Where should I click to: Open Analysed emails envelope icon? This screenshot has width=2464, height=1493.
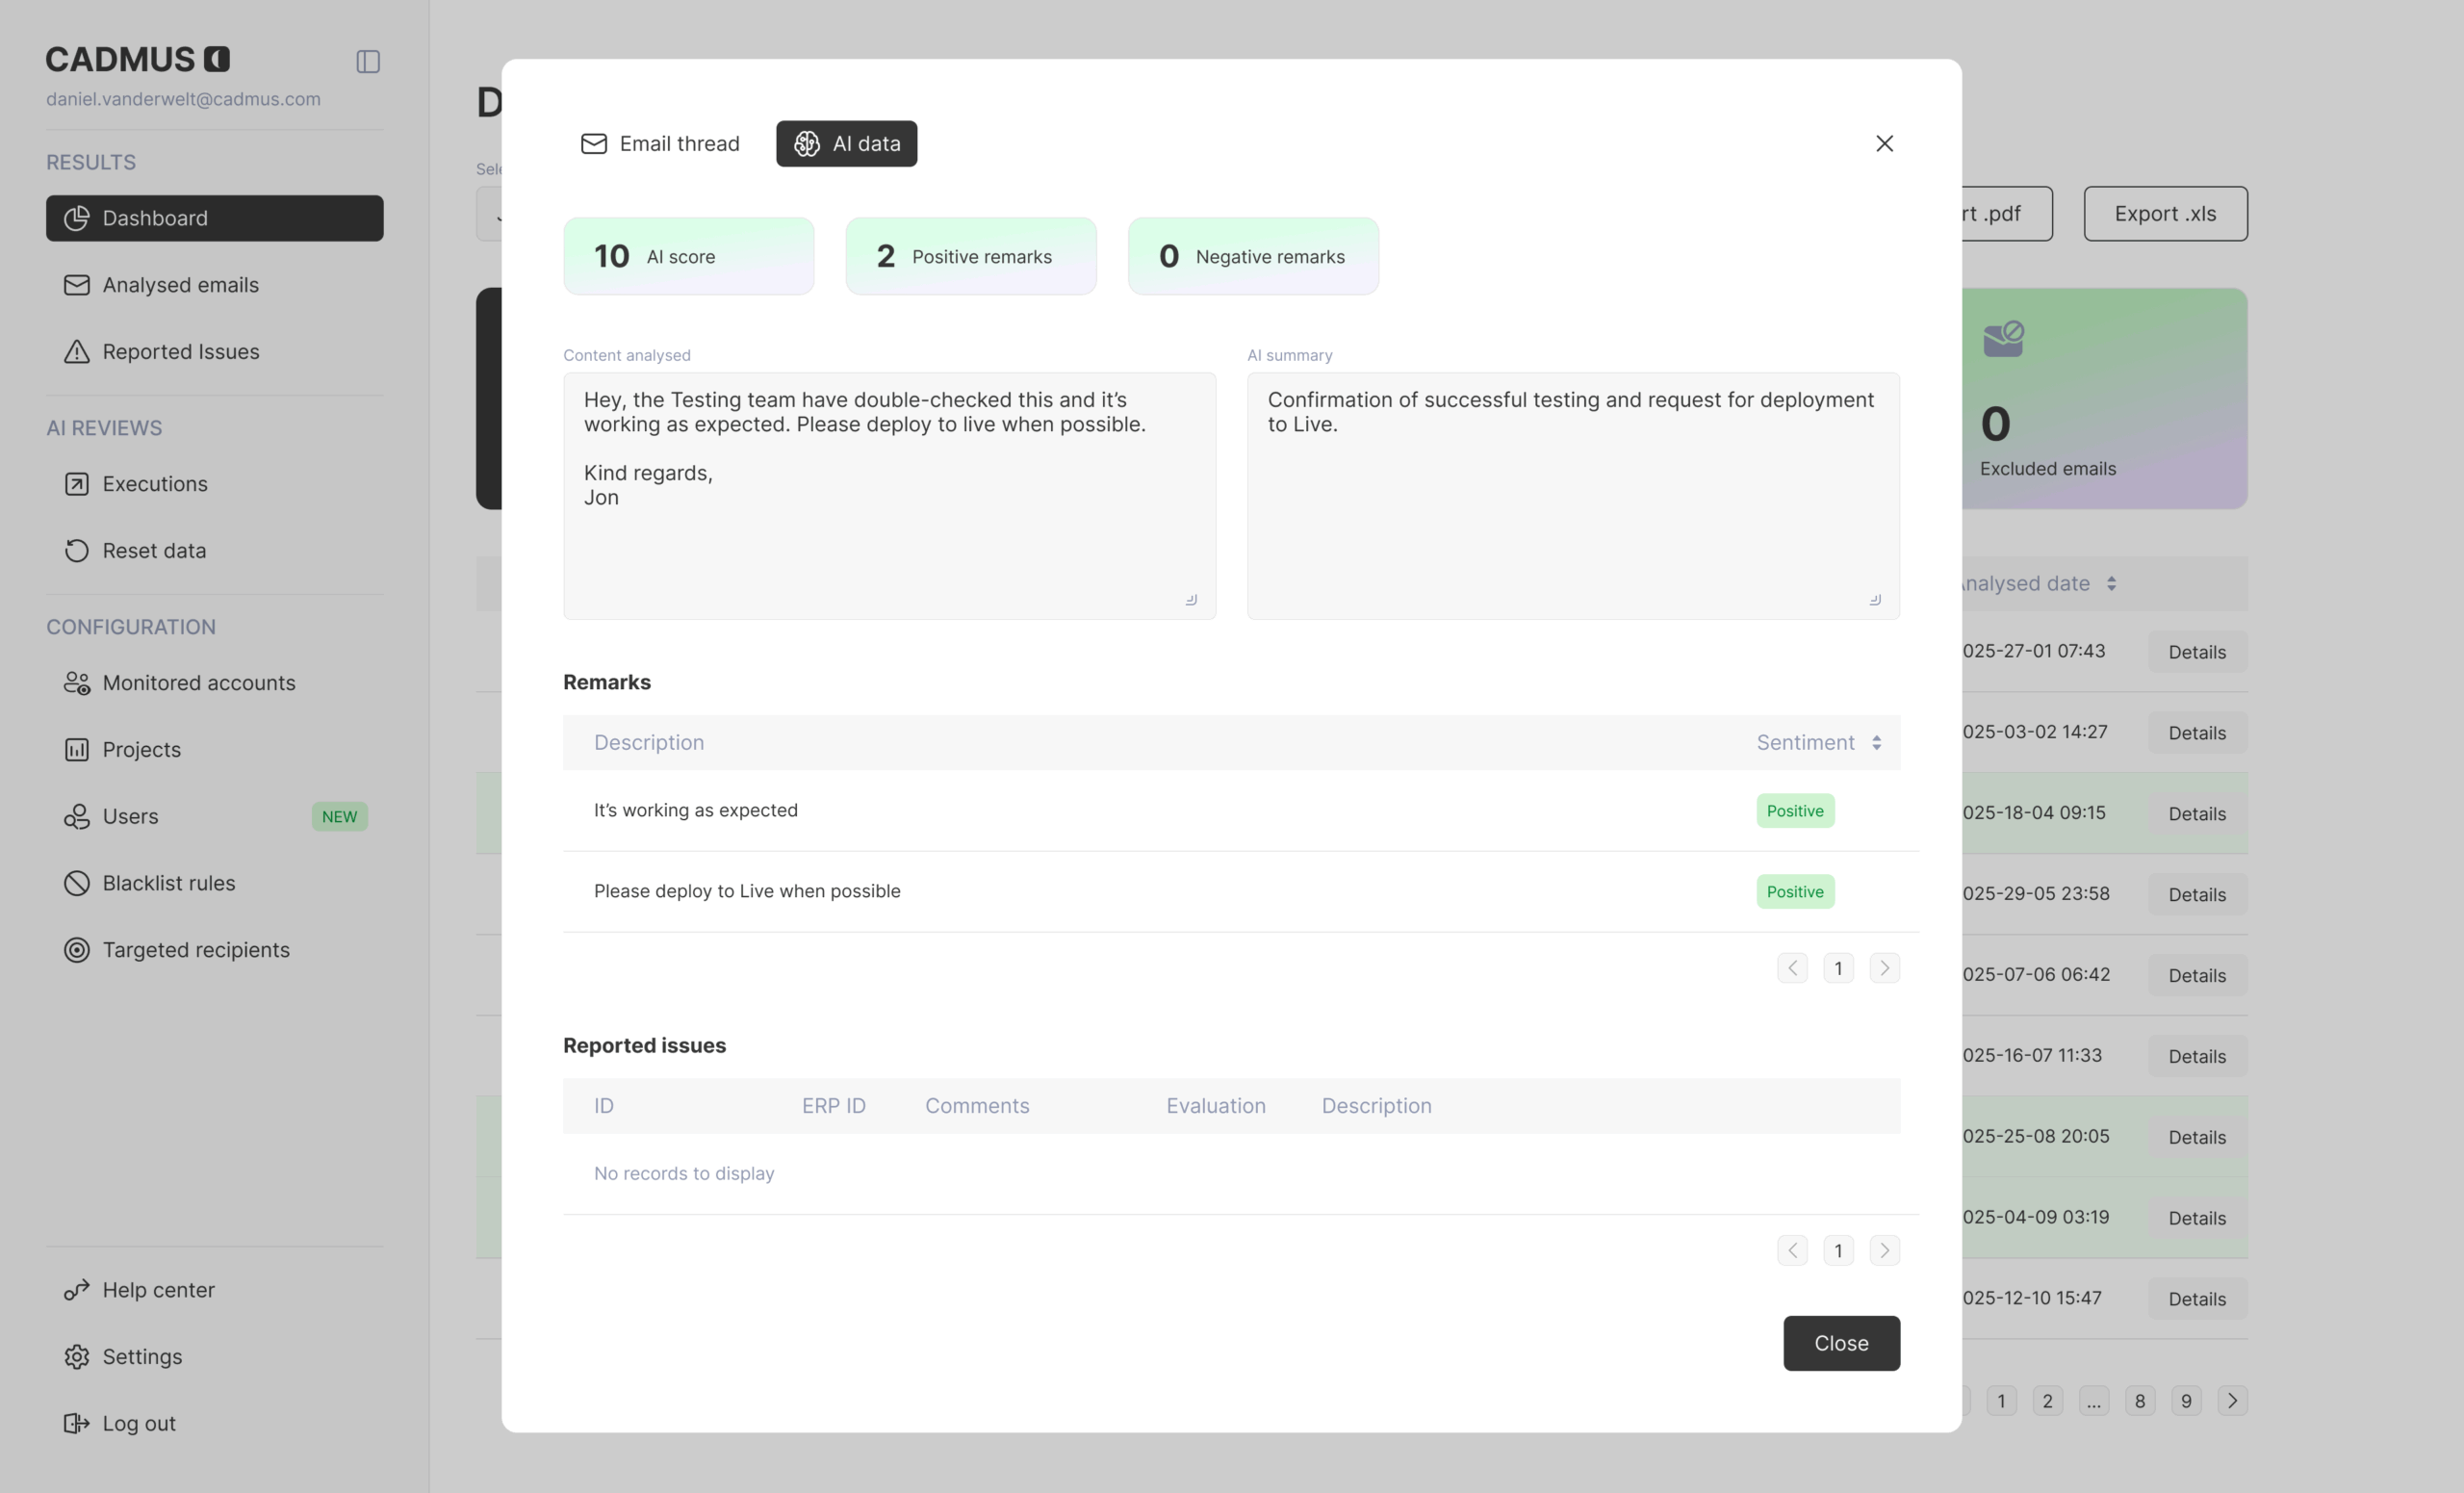77,285
